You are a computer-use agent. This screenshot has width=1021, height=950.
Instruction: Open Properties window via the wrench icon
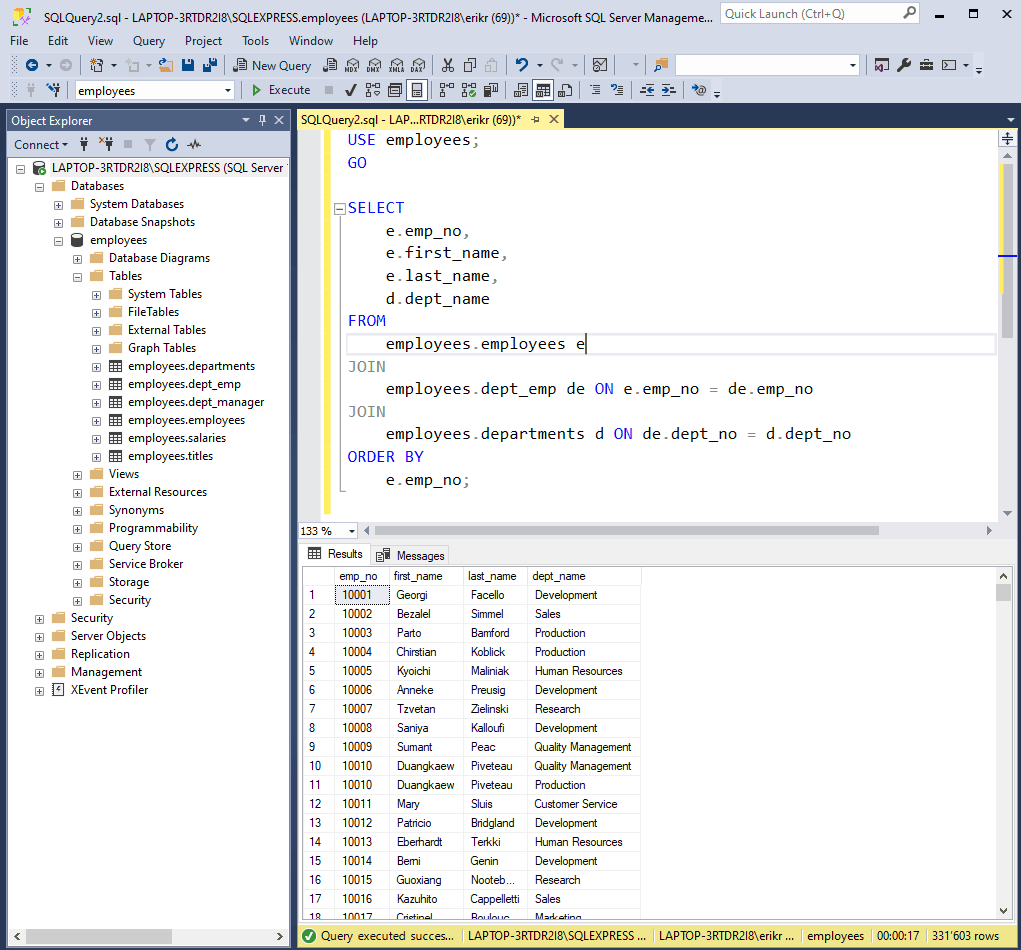(904, 65)
